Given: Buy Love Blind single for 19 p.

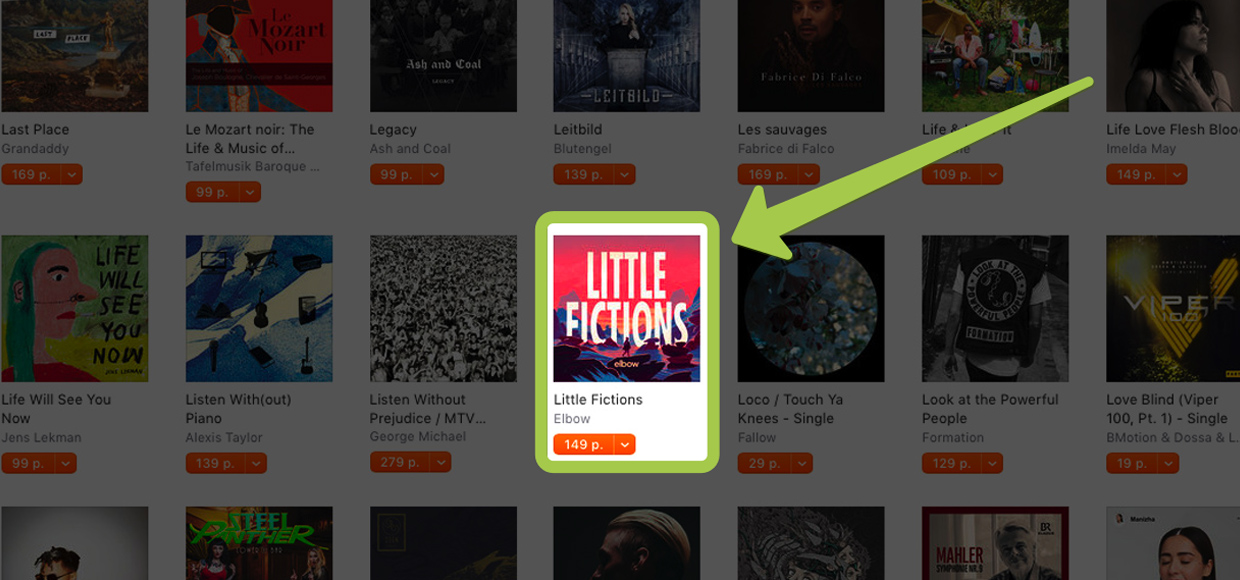Looking at the screenshot, I should (1132, 463).
